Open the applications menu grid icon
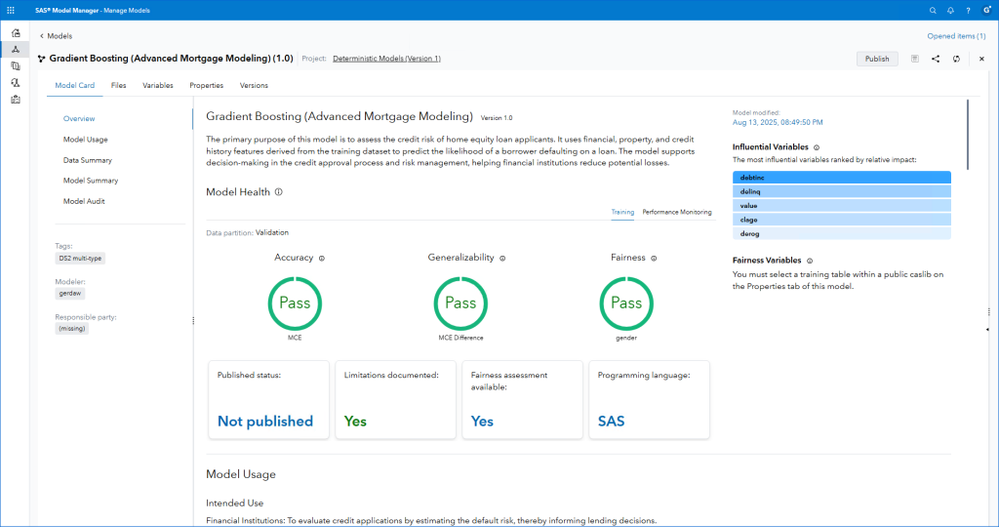This screenshot has width=999, height=527. click(11, 10)
